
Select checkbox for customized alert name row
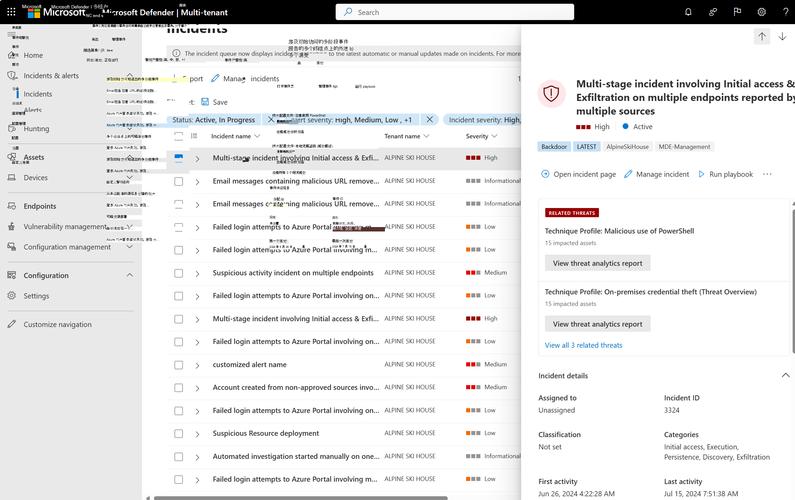179,365
